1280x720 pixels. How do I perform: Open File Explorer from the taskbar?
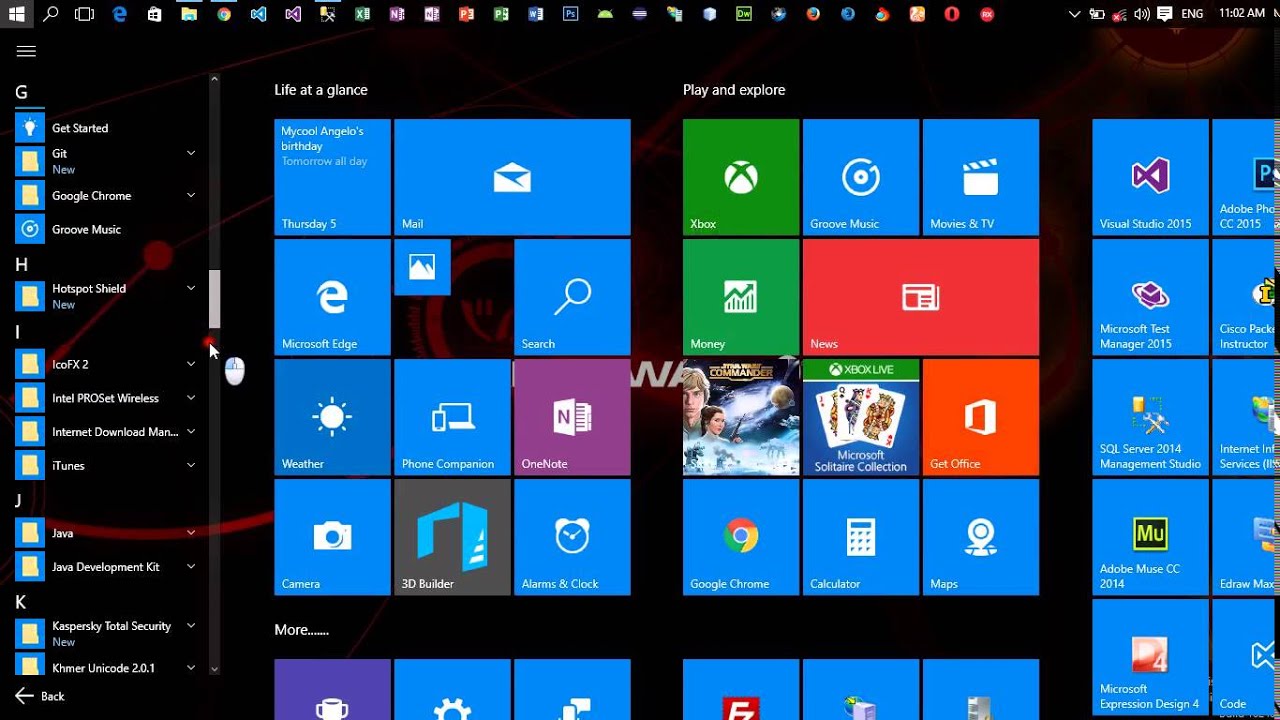188,14
